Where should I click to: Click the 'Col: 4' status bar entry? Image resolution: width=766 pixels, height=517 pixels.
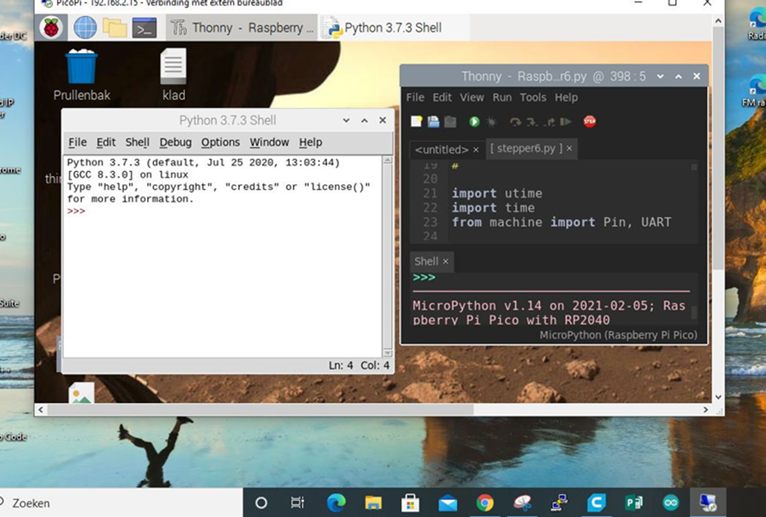[x=375, y=366]
